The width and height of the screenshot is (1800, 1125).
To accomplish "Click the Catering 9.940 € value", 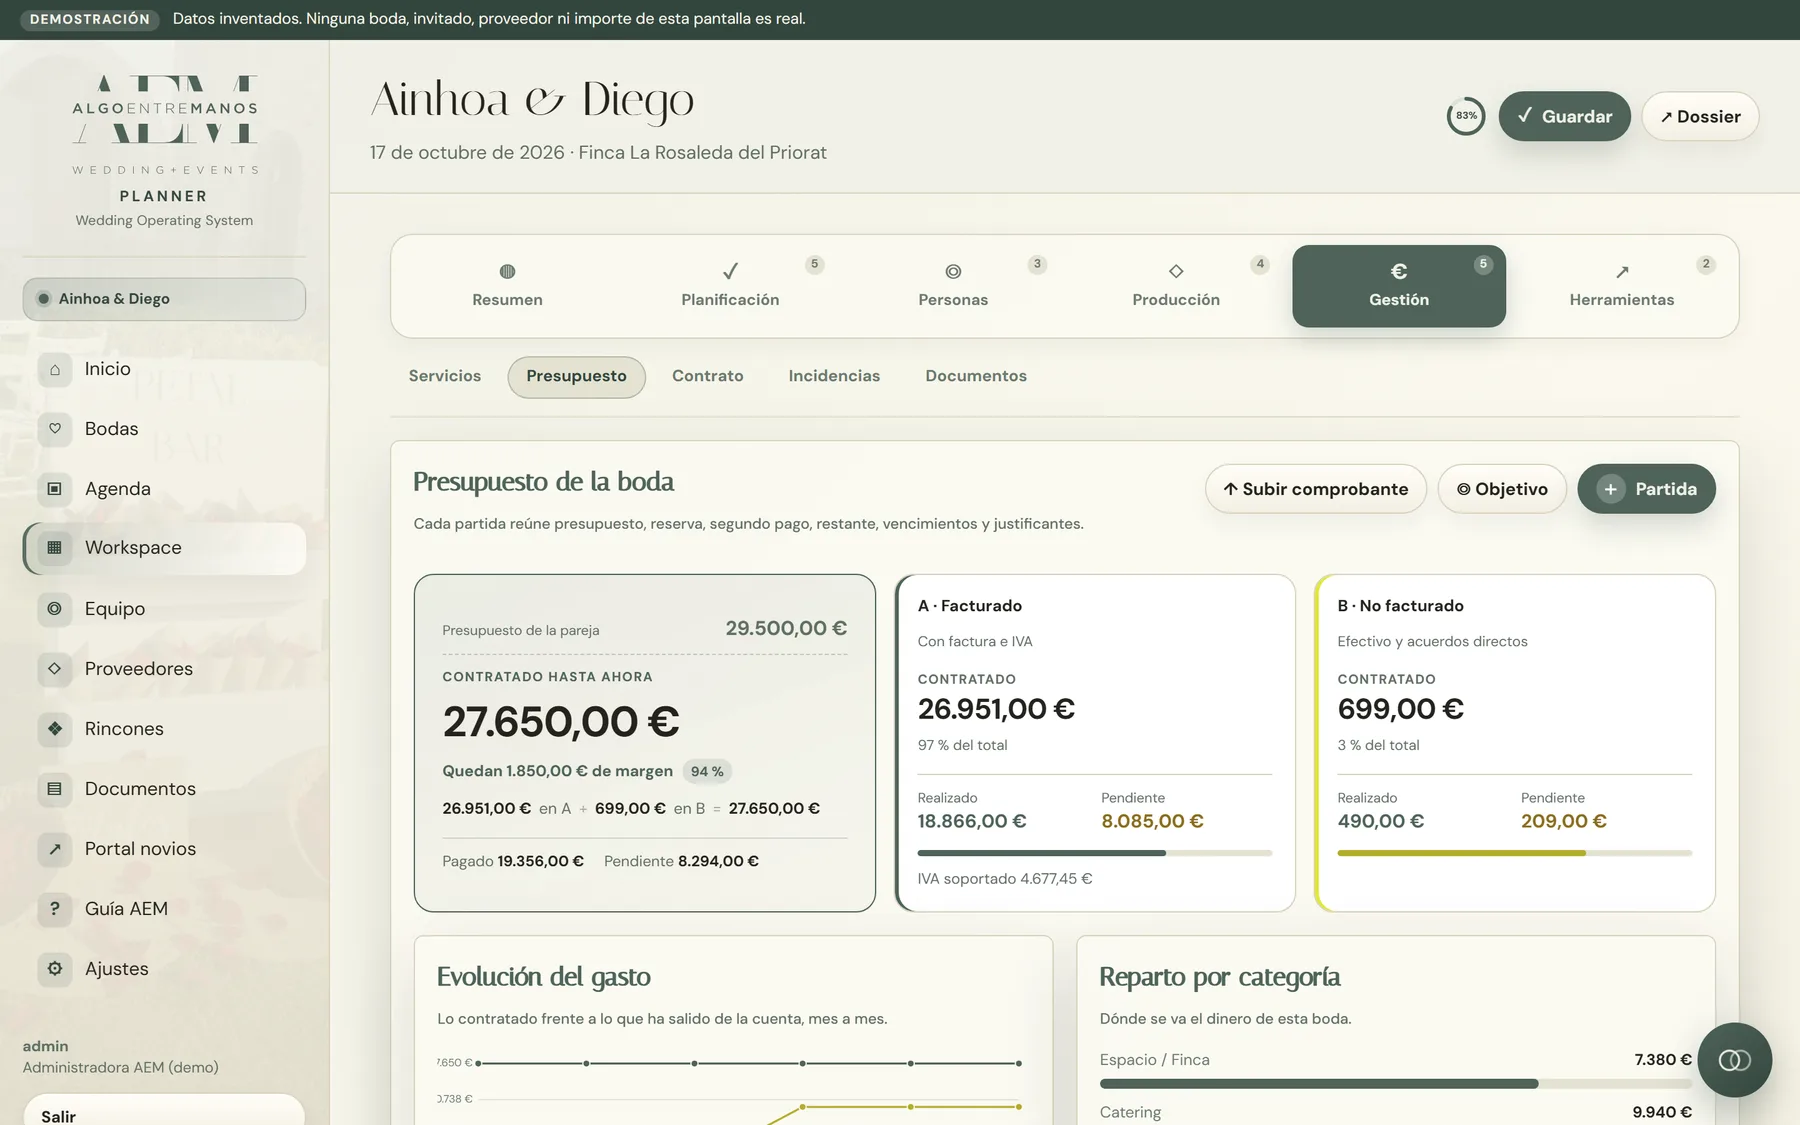I will click(1662, 1112).
